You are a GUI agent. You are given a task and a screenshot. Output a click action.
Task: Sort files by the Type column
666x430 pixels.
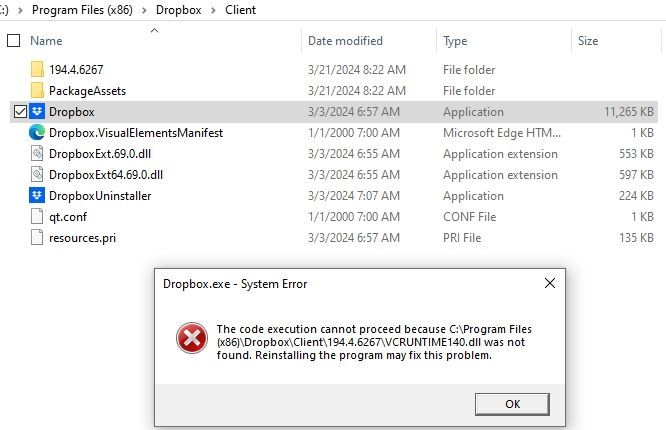[455, 41]
